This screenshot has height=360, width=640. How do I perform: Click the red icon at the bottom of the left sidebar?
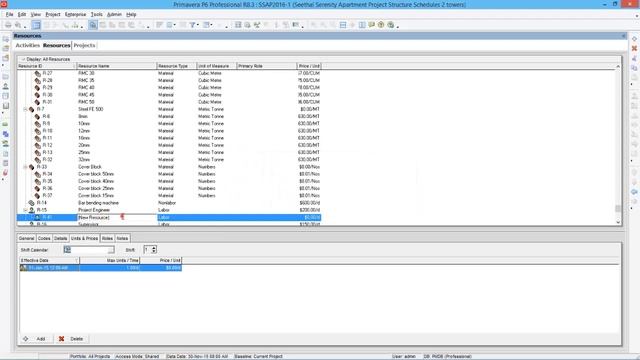(6, 173)
